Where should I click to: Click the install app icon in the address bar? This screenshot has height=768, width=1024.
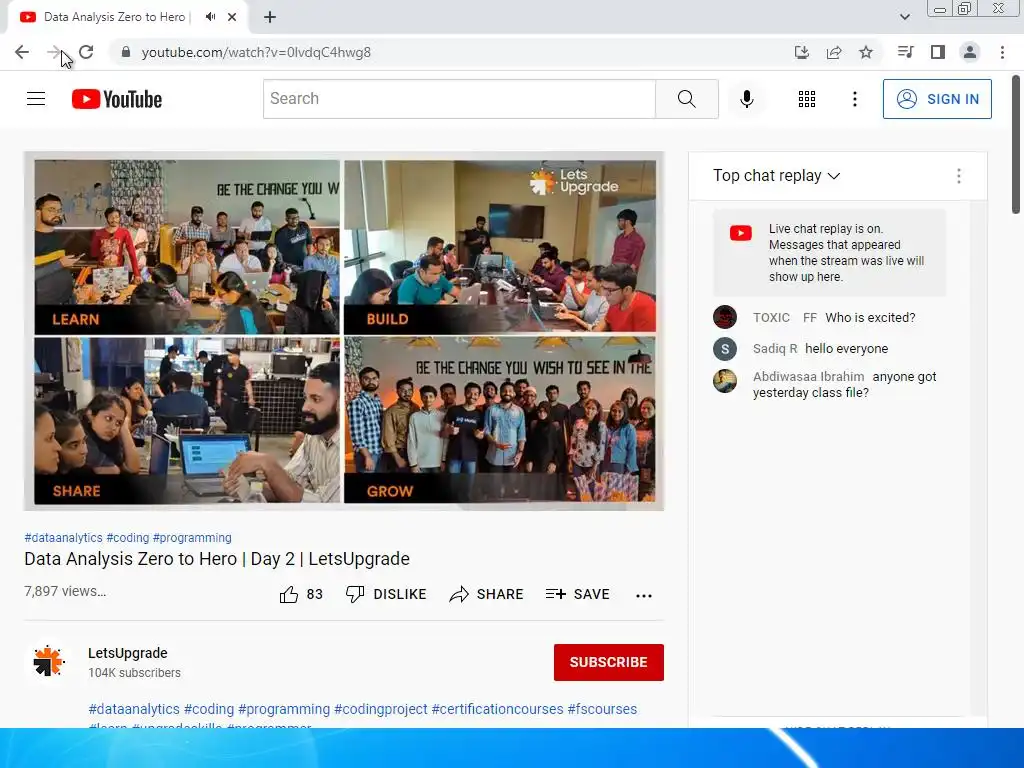pyautogui.click(x=802, y=52)
